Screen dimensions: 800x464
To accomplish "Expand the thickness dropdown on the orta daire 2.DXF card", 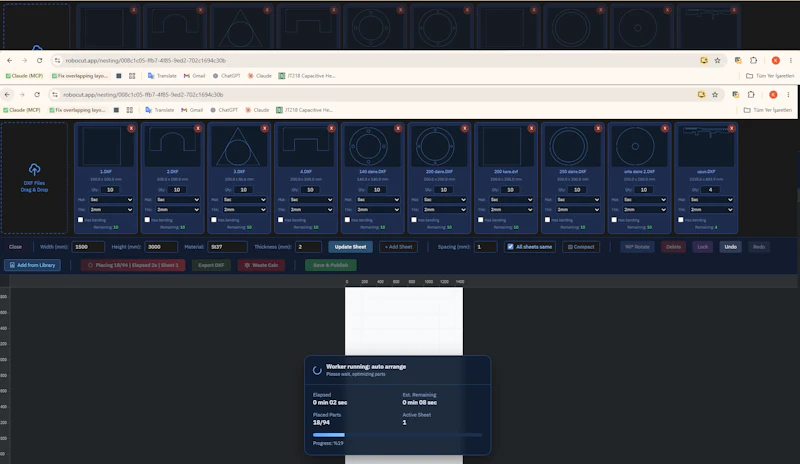I will tap(645, 210).
